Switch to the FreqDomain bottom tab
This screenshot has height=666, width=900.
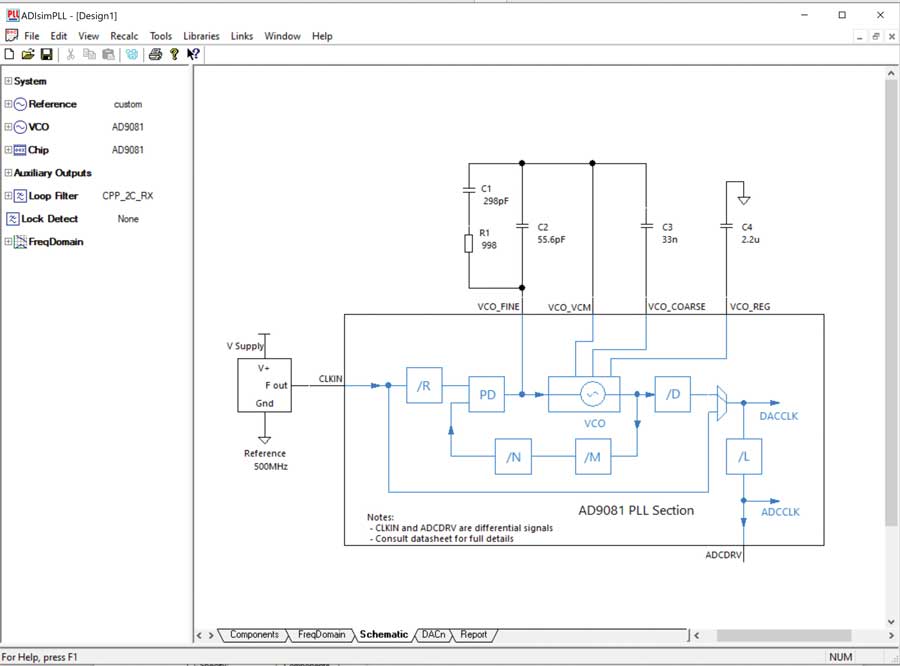coord(321,634)
